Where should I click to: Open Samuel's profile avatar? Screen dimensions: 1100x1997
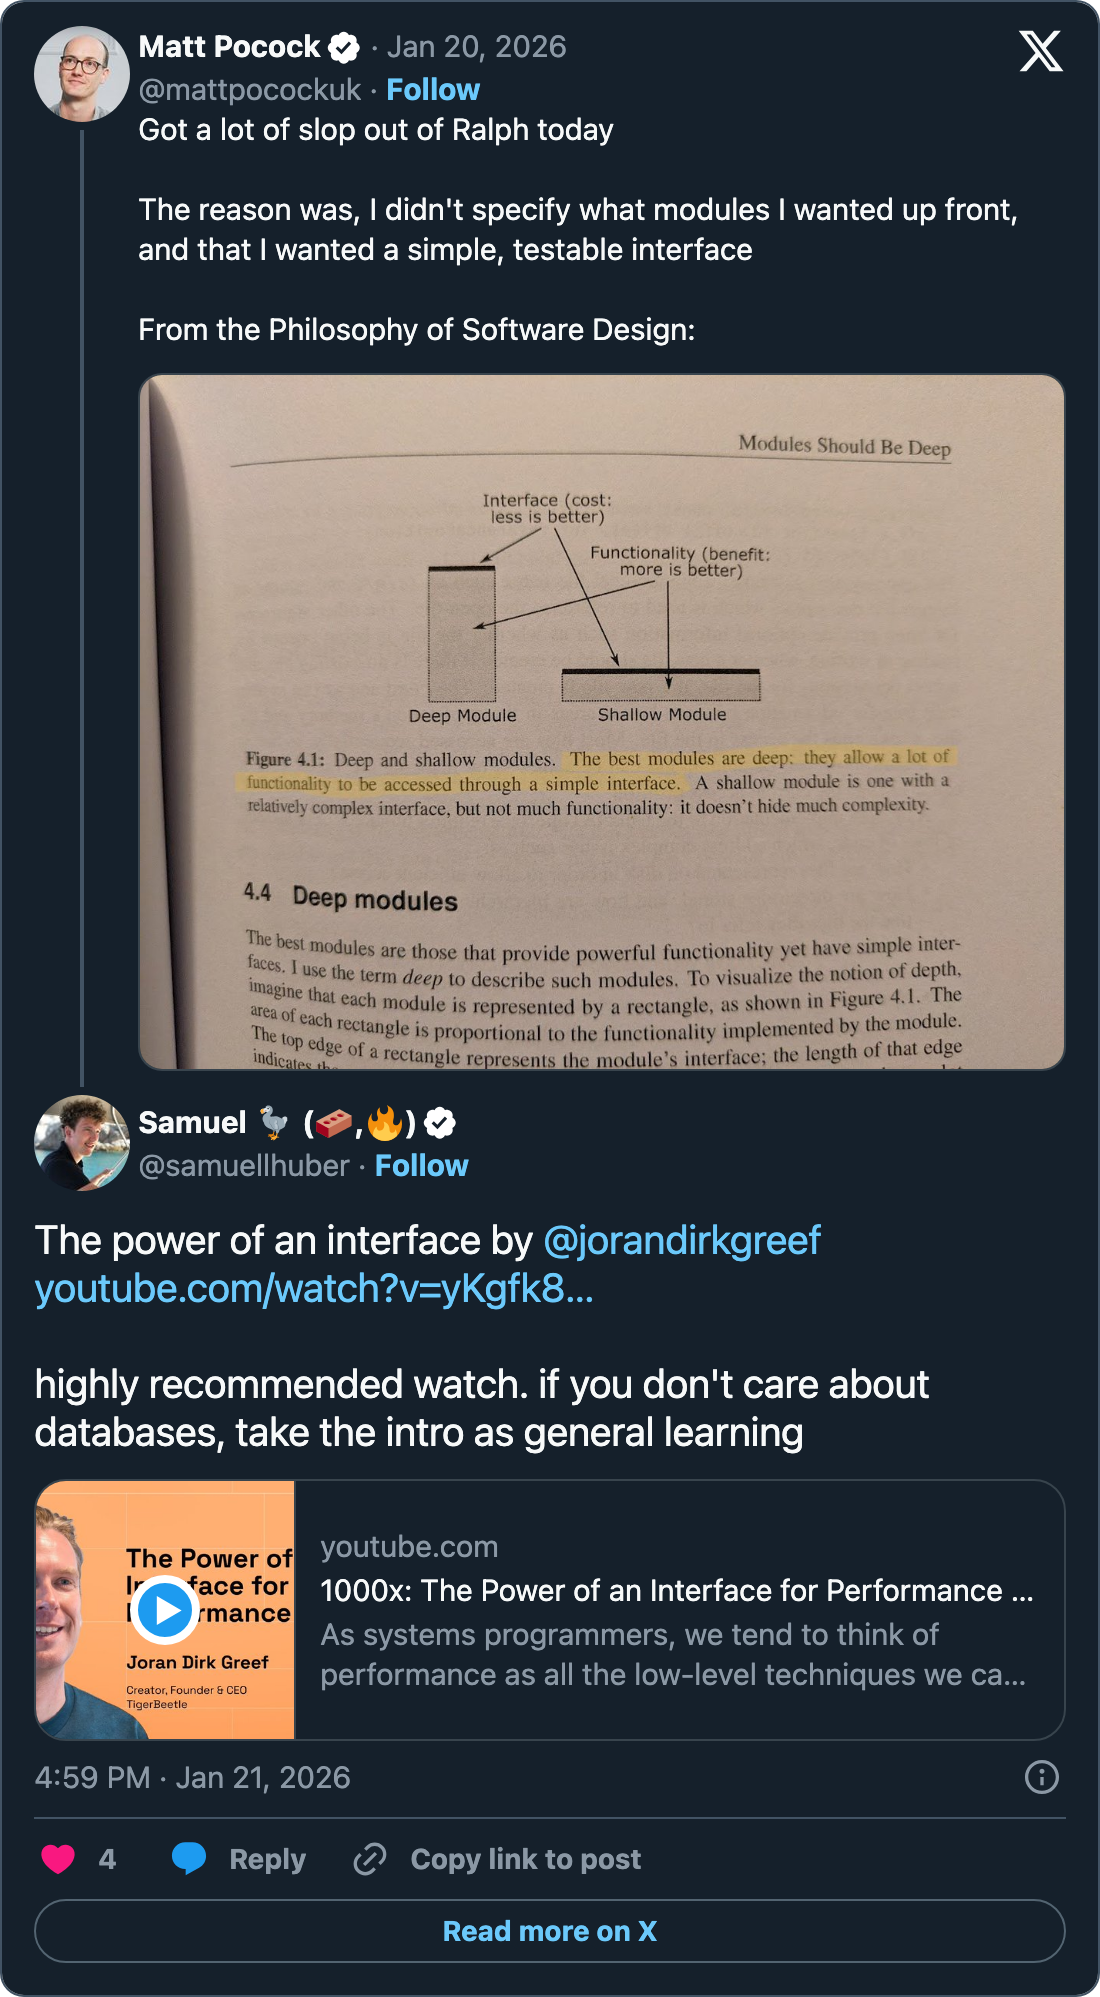82,1143
